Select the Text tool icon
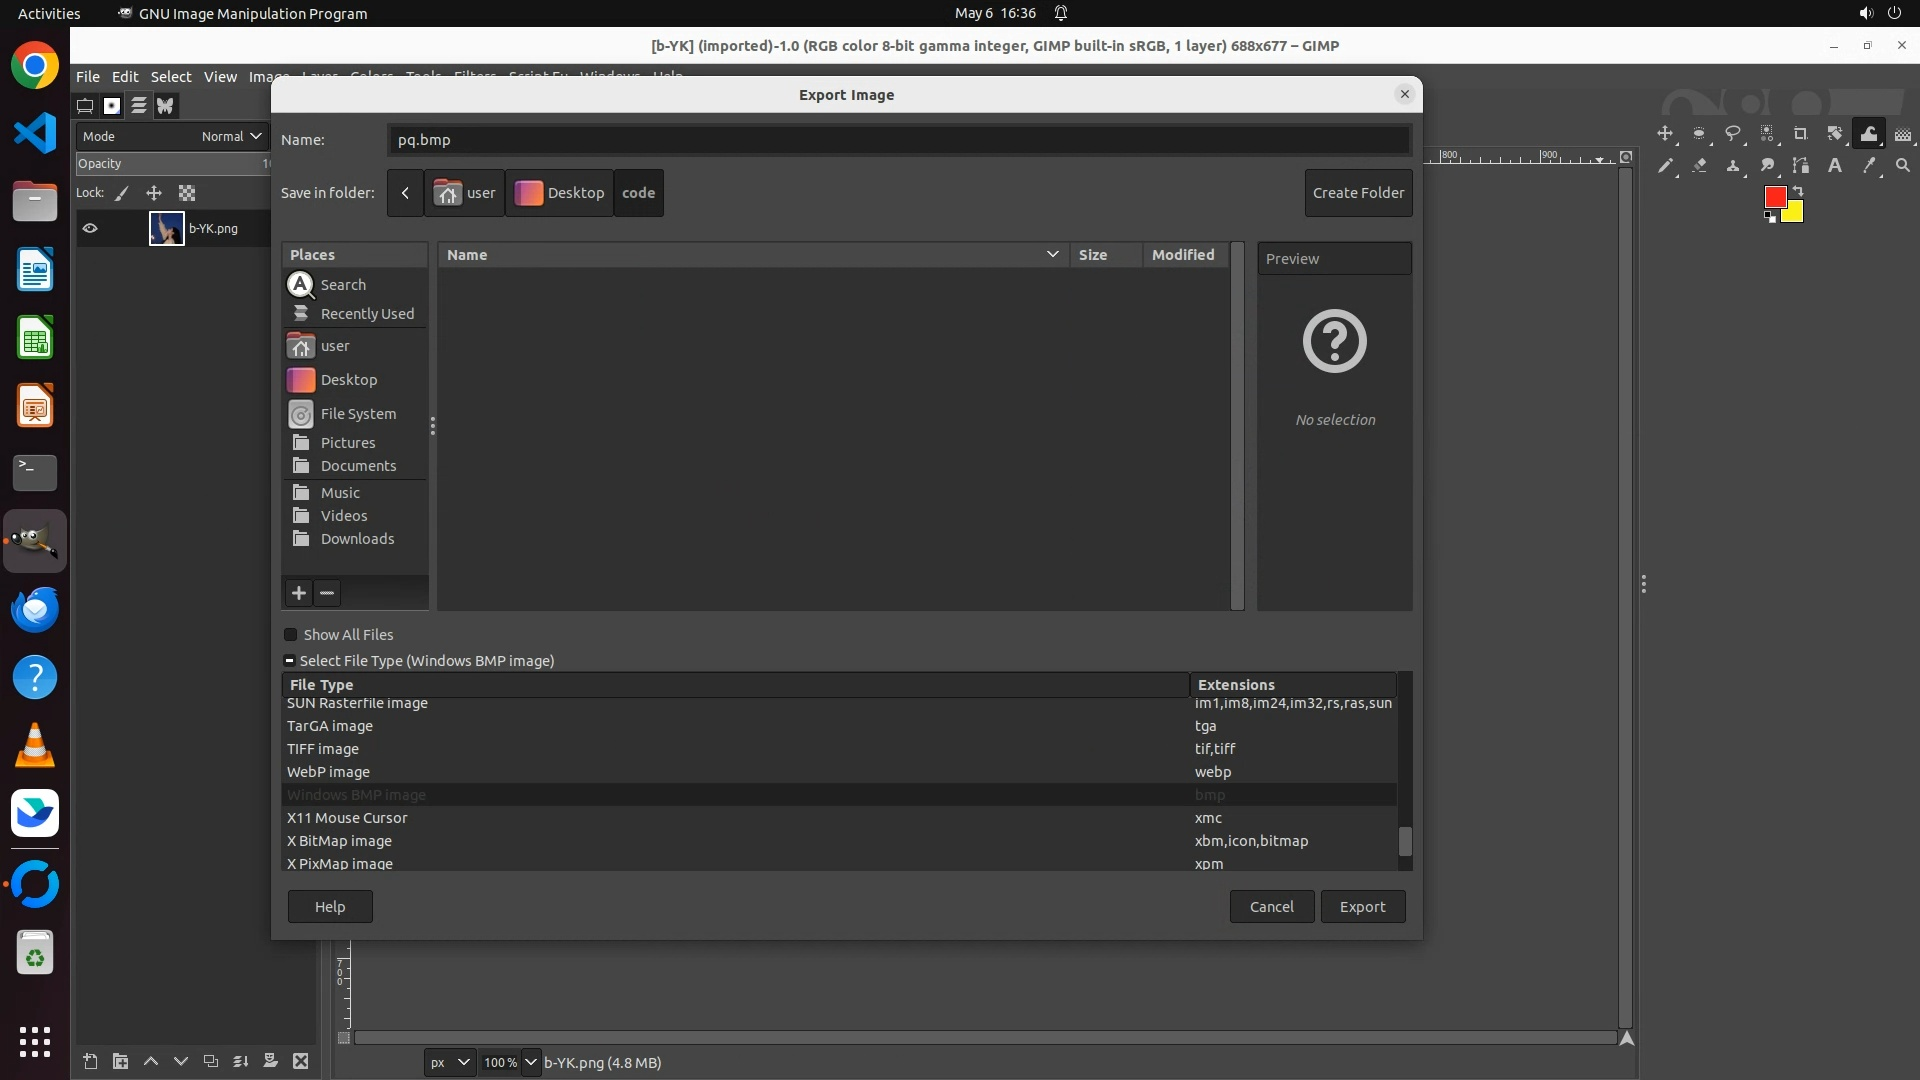 pos(1835,166)
